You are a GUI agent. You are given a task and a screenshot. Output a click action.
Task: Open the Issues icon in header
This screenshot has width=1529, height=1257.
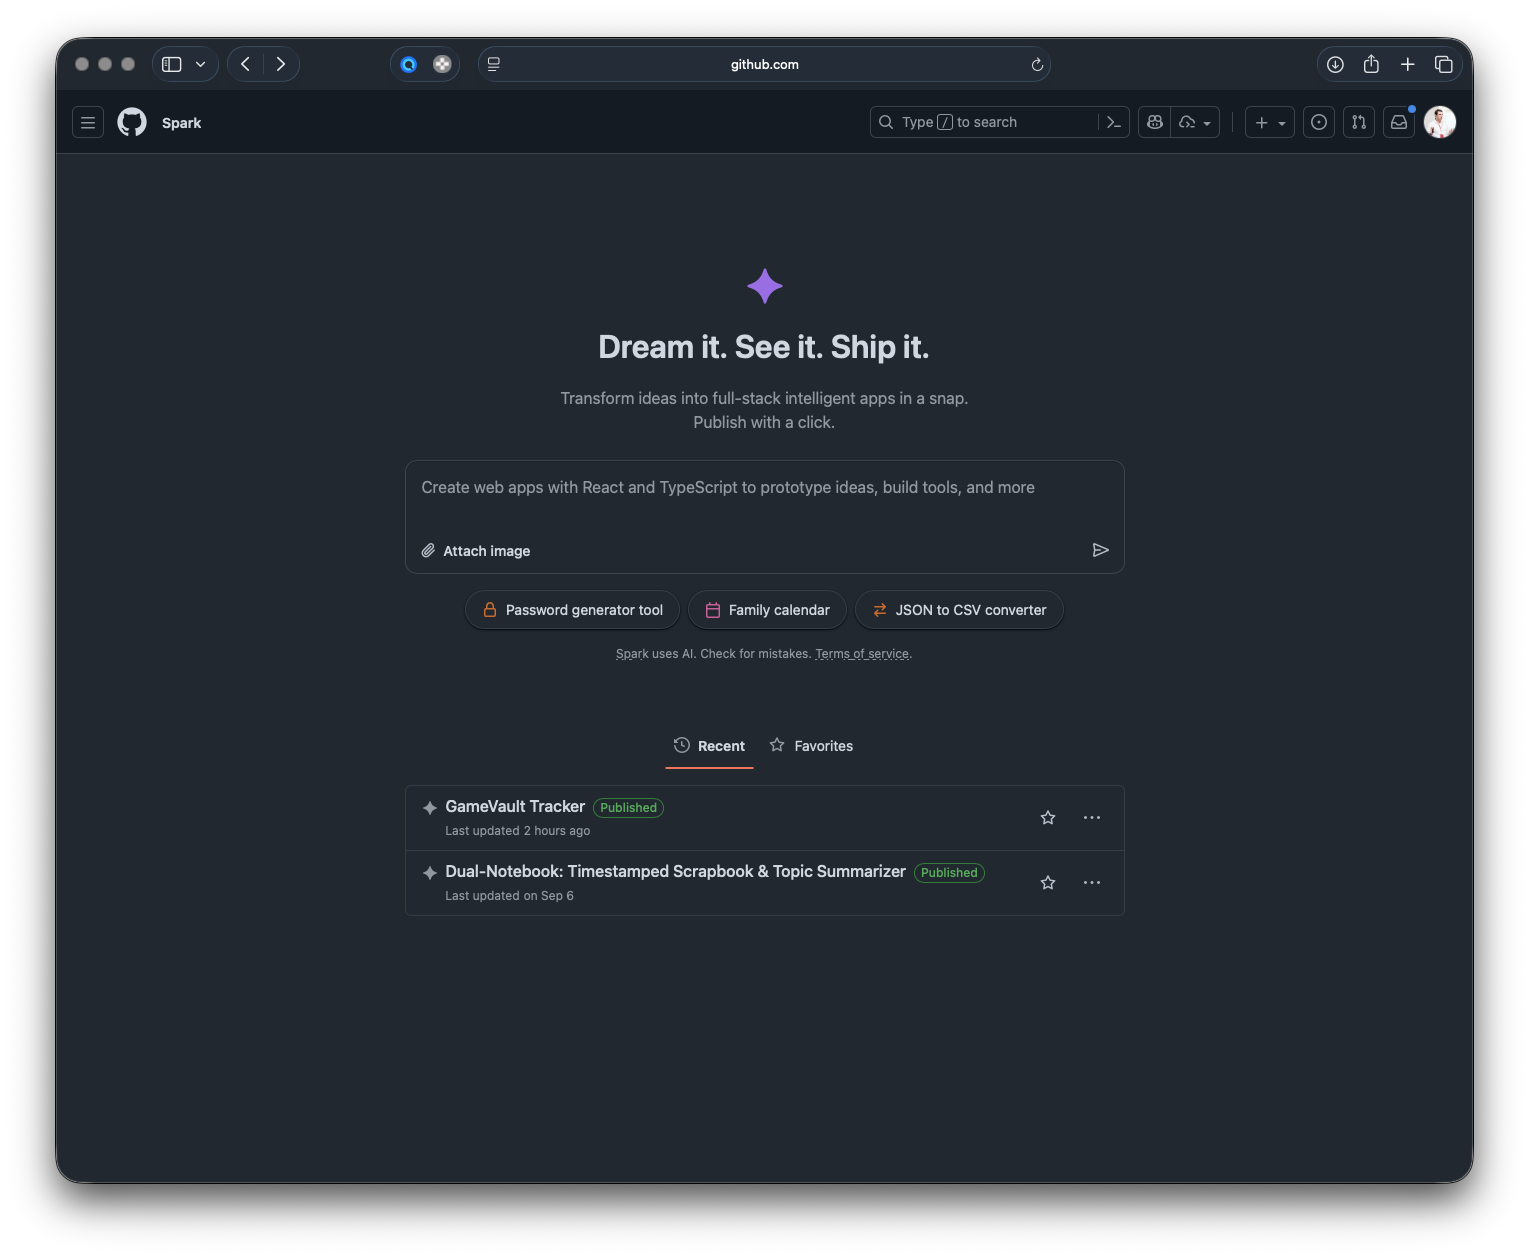pyautogui.click(x=1319, y=122)
